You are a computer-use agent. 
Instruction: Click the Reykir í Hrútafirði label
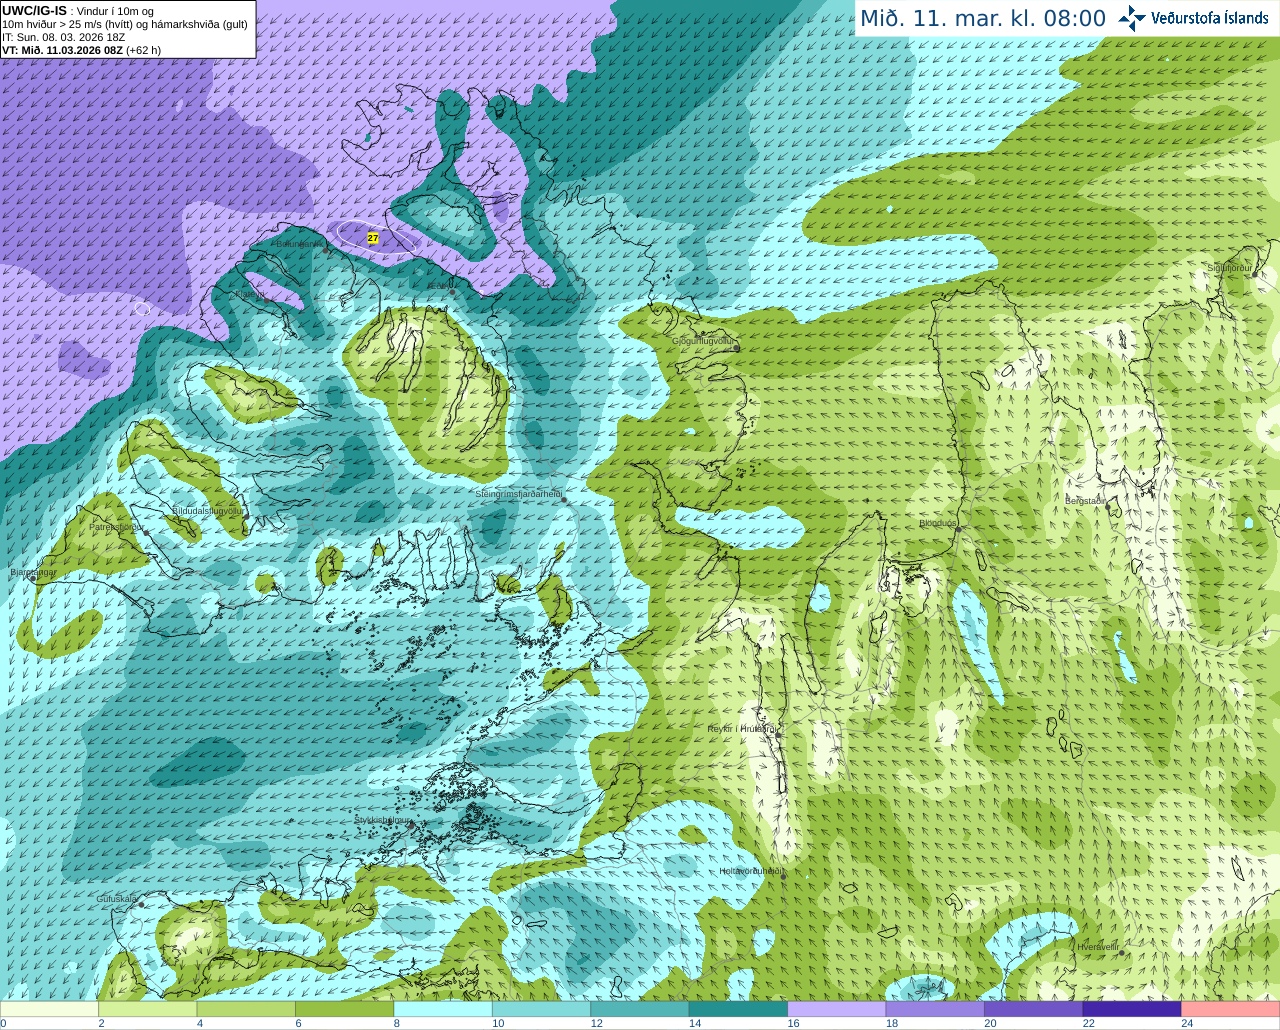tap(743, 729)
